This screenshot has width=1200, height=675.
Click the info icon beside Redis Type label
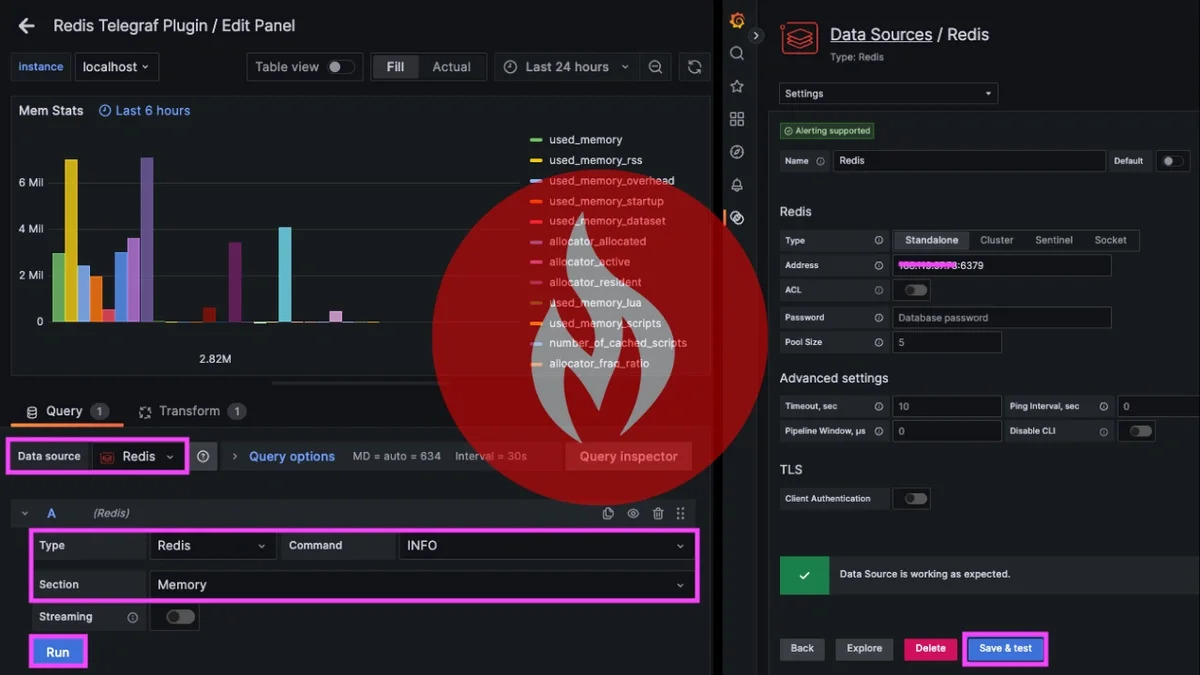pos(879,241)
